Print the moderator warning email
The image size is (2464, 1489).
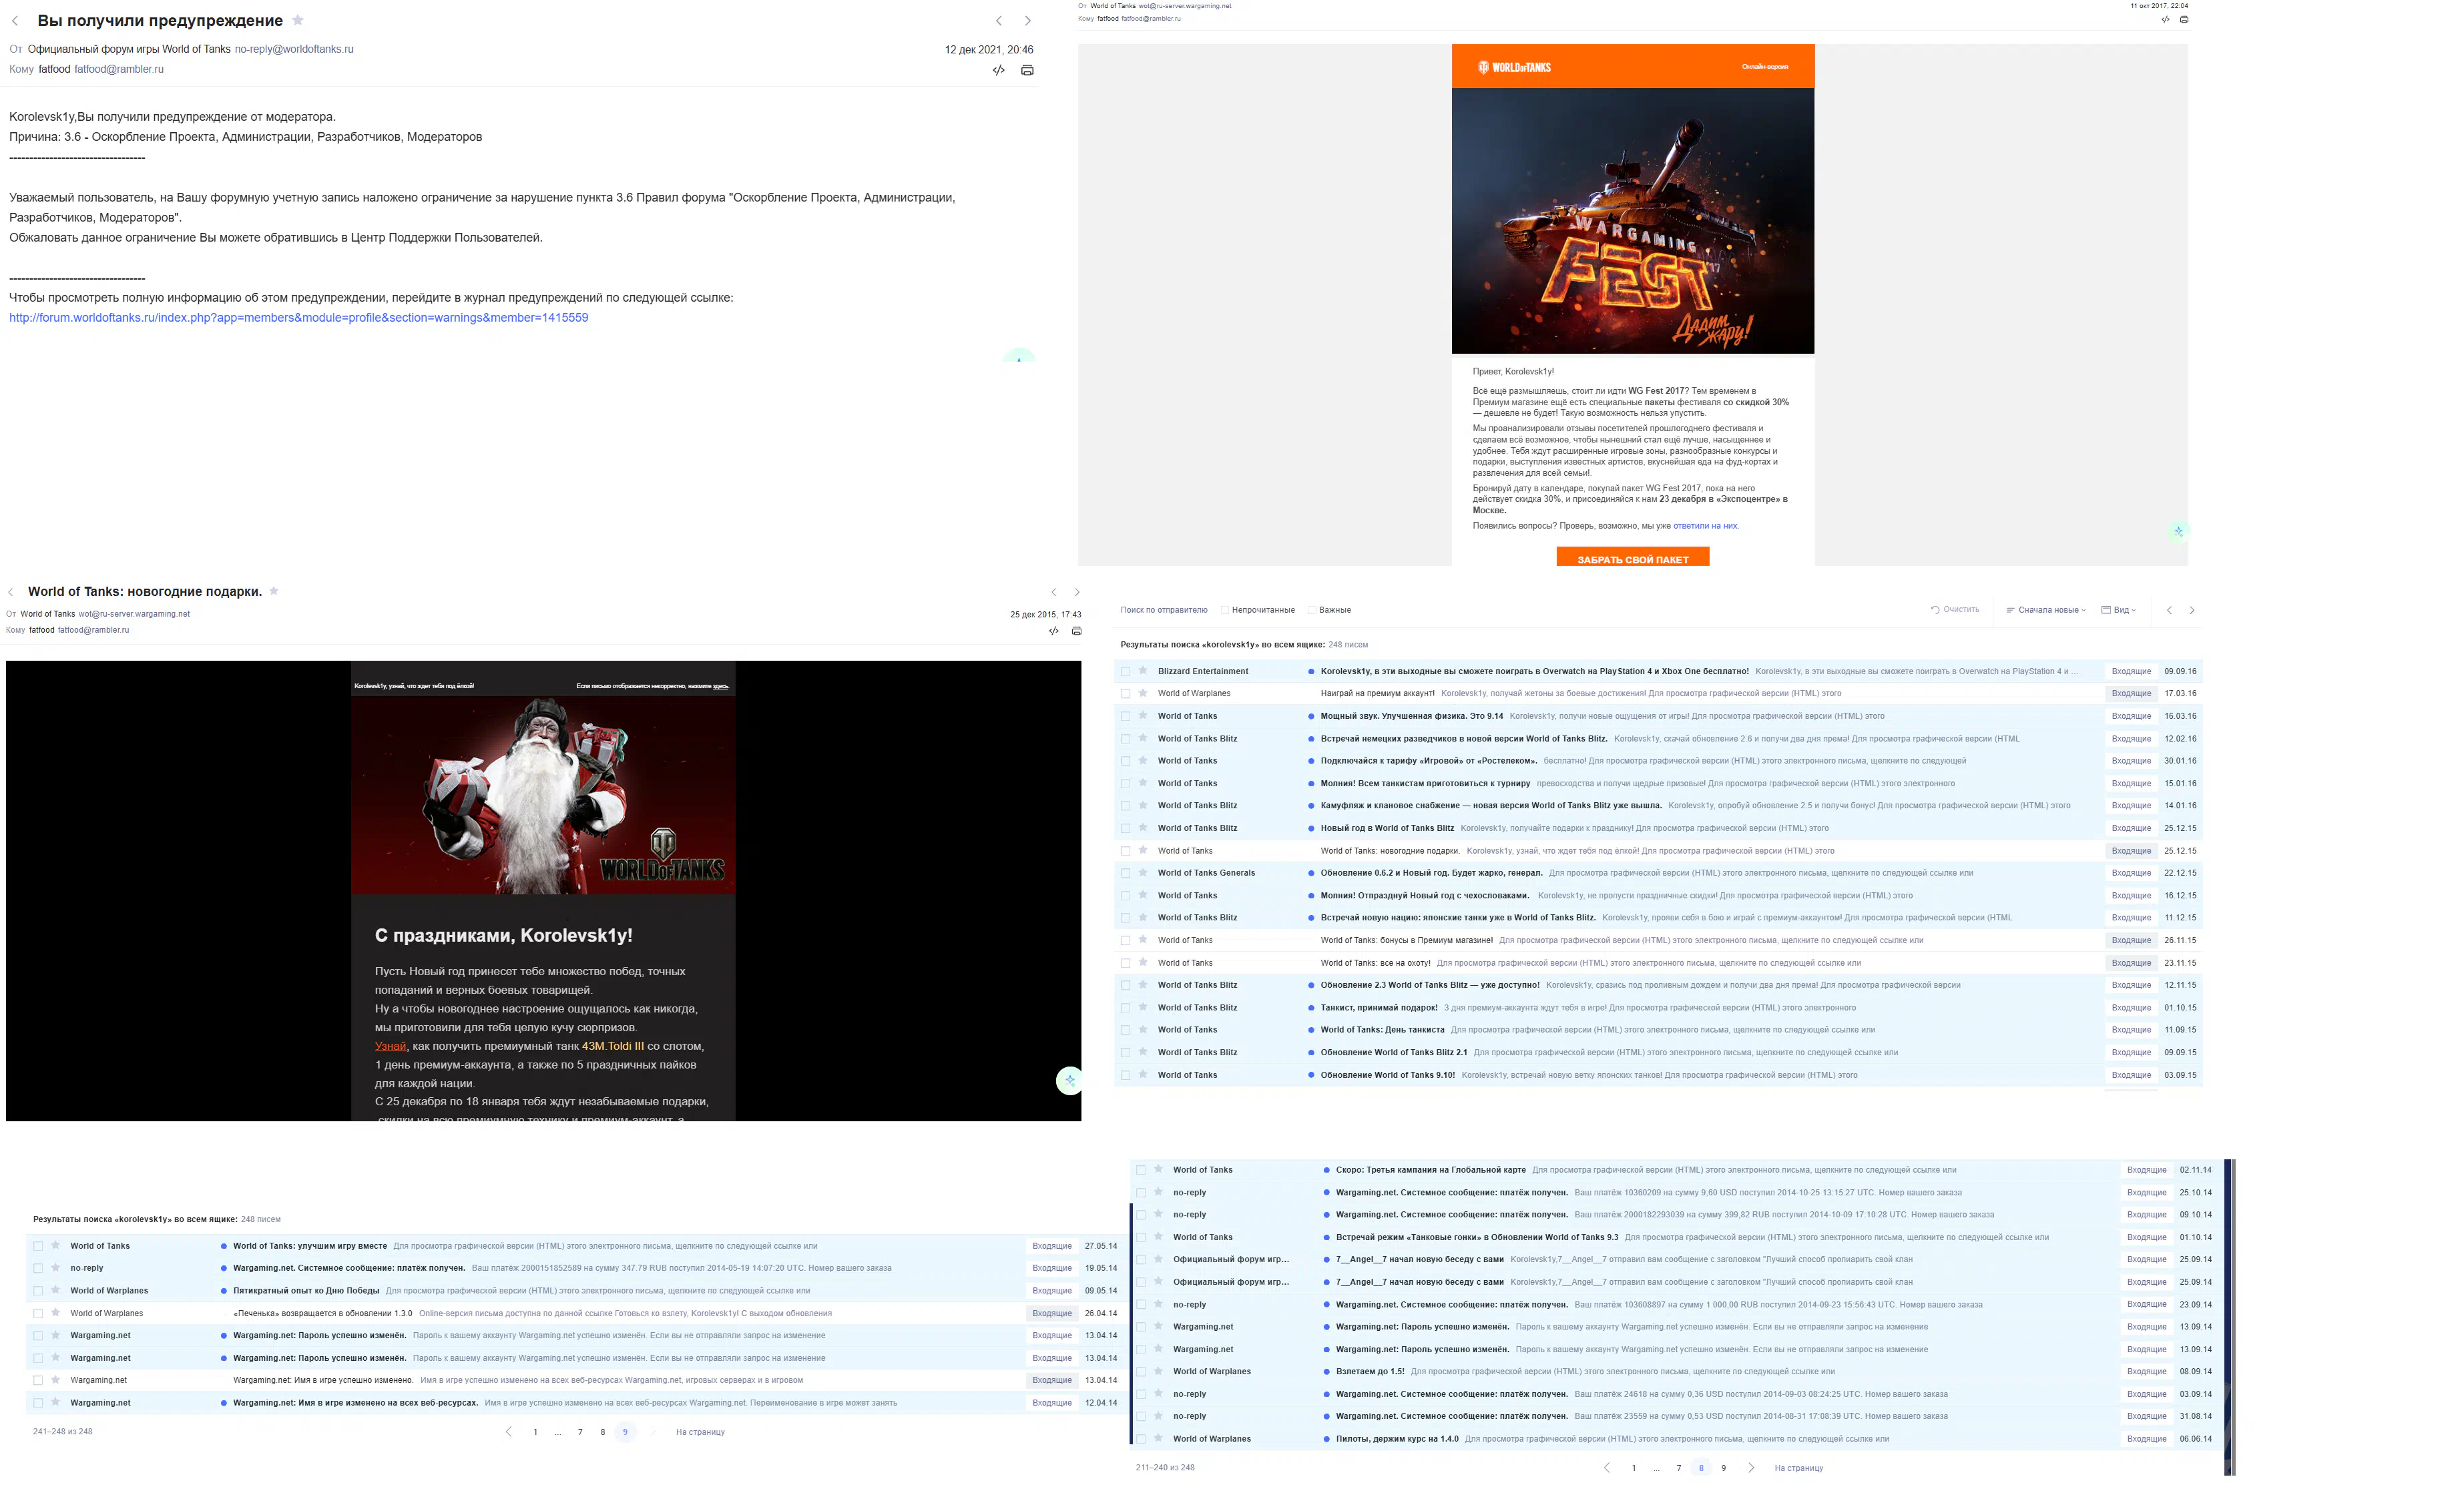click(1027, 70)
